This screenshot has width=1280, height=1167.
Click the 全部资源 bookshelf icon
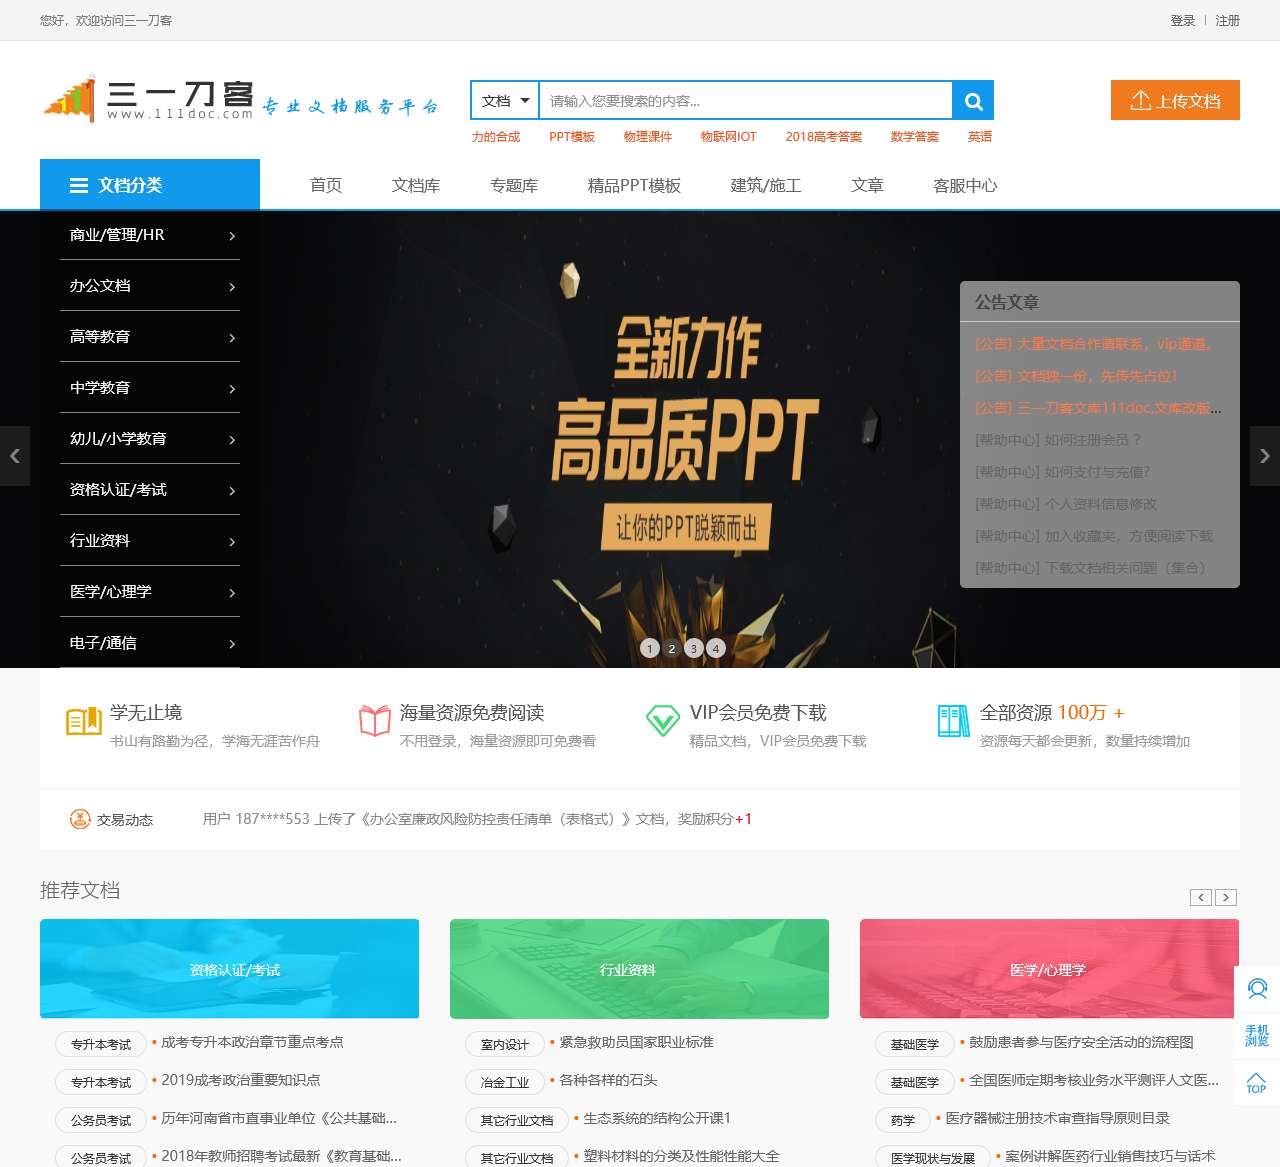(x=953, y=721)
